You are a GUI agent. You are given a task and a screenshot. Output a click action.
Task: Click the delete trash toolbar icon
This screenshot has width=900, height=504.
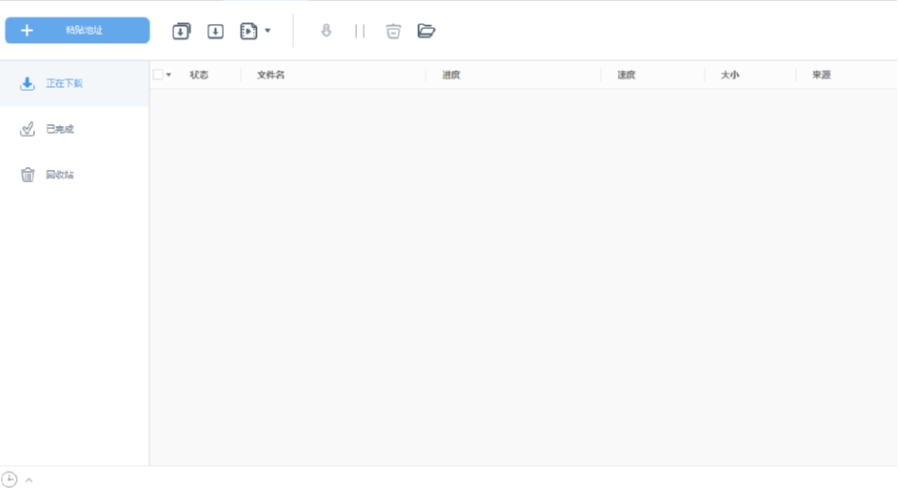[393, 31]
